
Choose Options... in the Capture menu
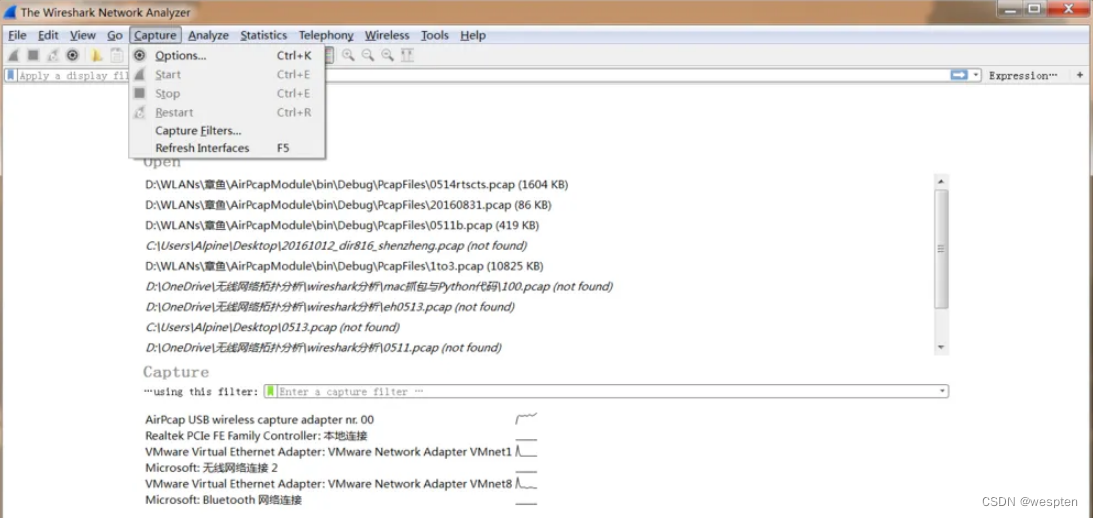tap(227, 56)
